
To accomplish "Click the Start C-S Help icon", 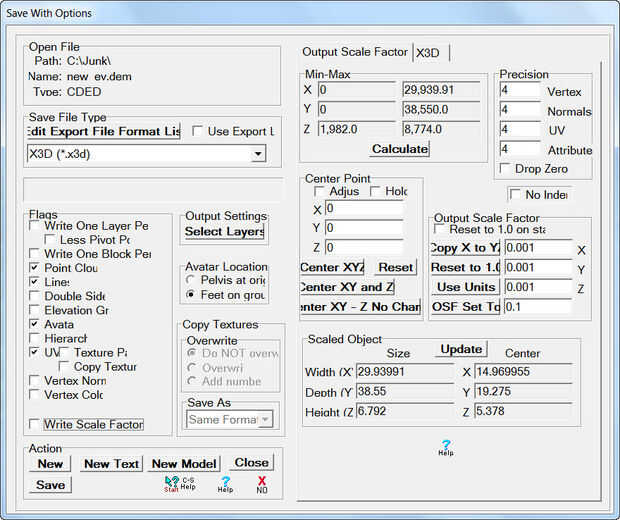I will (180, 484).
